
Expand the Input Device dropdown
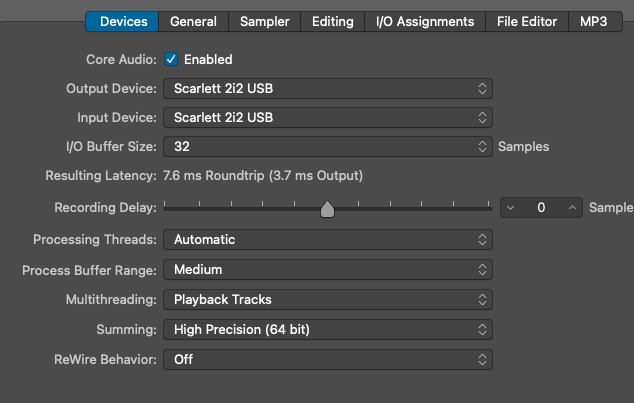tap(328, 118)
